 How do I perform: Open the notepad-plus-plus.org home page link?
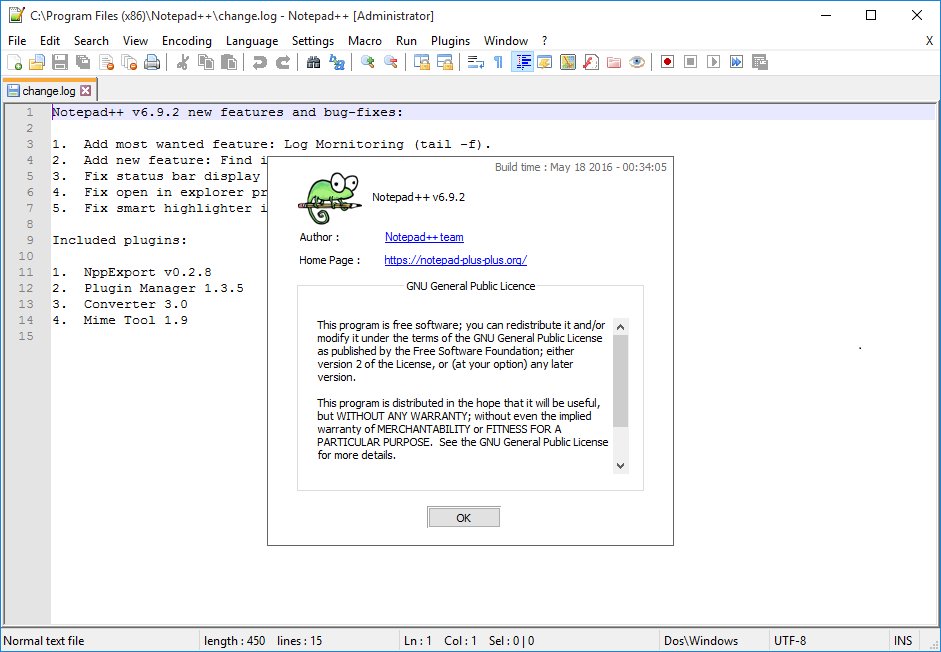coord(455,260)
